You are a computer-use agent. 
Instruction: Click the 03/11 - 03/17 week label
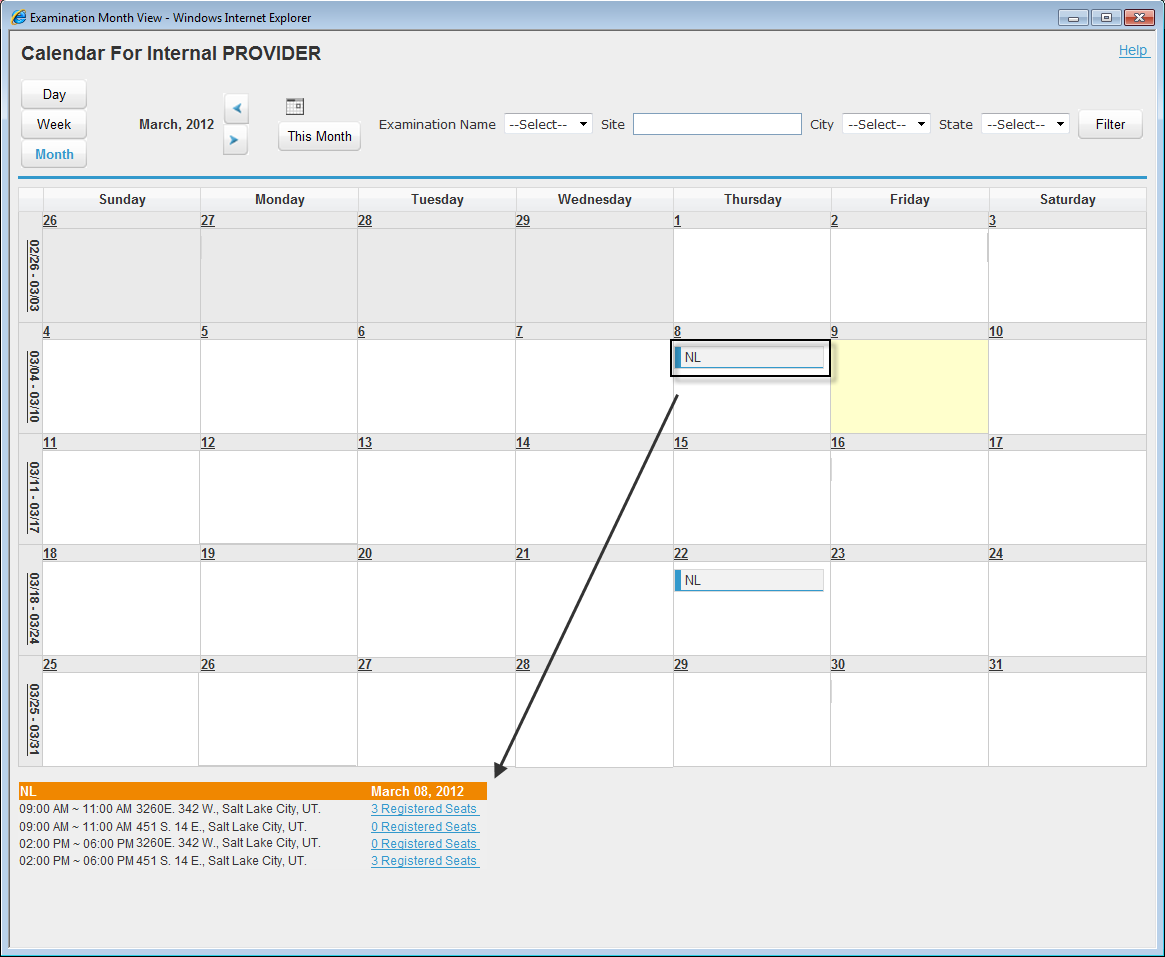(34, 497)
